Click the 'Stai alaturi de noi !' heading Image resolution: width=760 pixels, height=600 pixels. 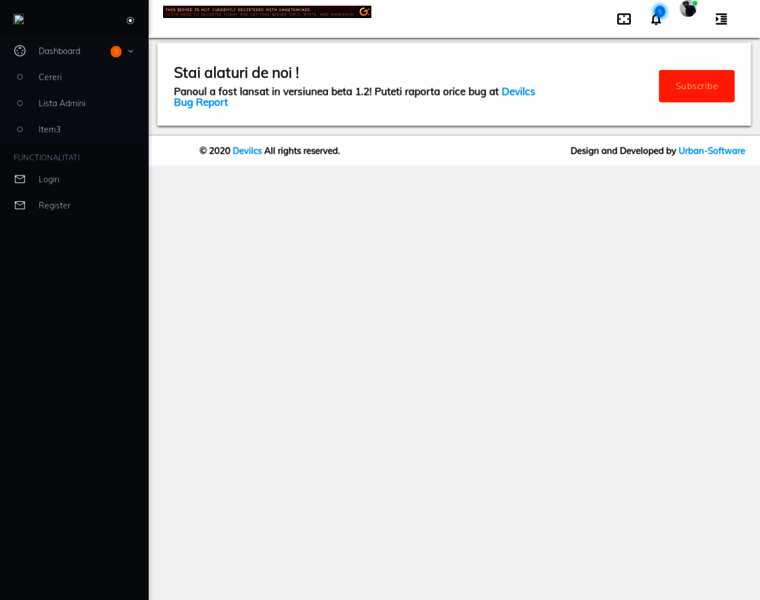237,73
